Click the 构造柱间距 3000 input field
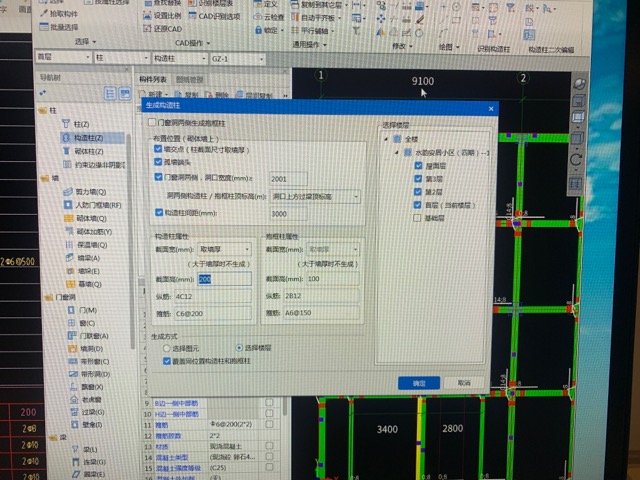The image size is (640, 480). pyautogui.click(x=289, y=213)
